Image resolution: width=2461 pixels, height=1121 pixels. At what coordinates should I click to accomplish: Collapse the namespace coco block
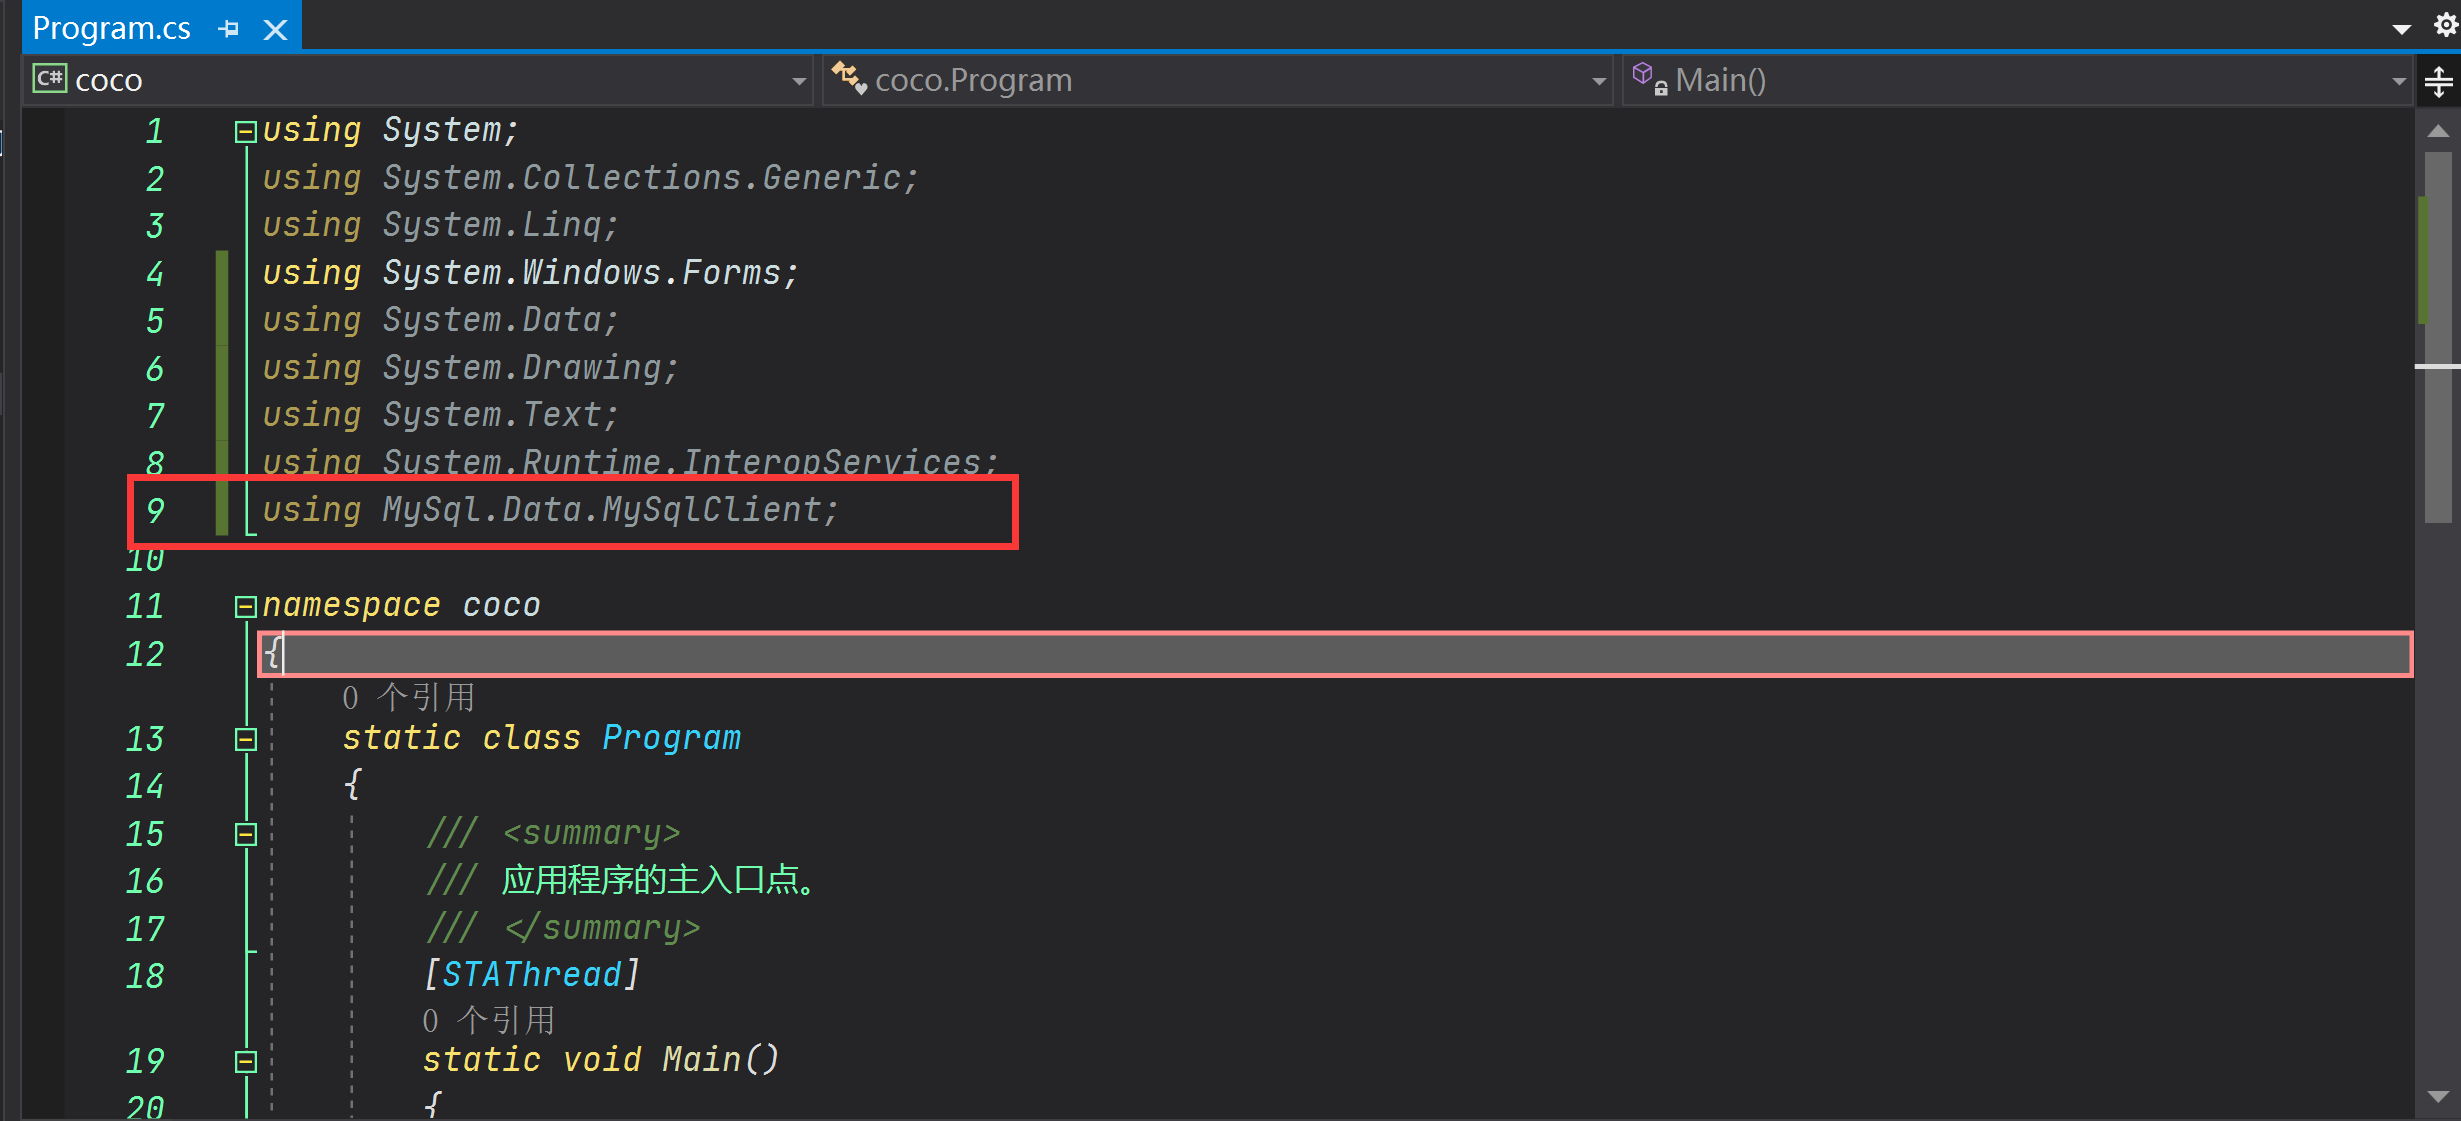[245, 606]
